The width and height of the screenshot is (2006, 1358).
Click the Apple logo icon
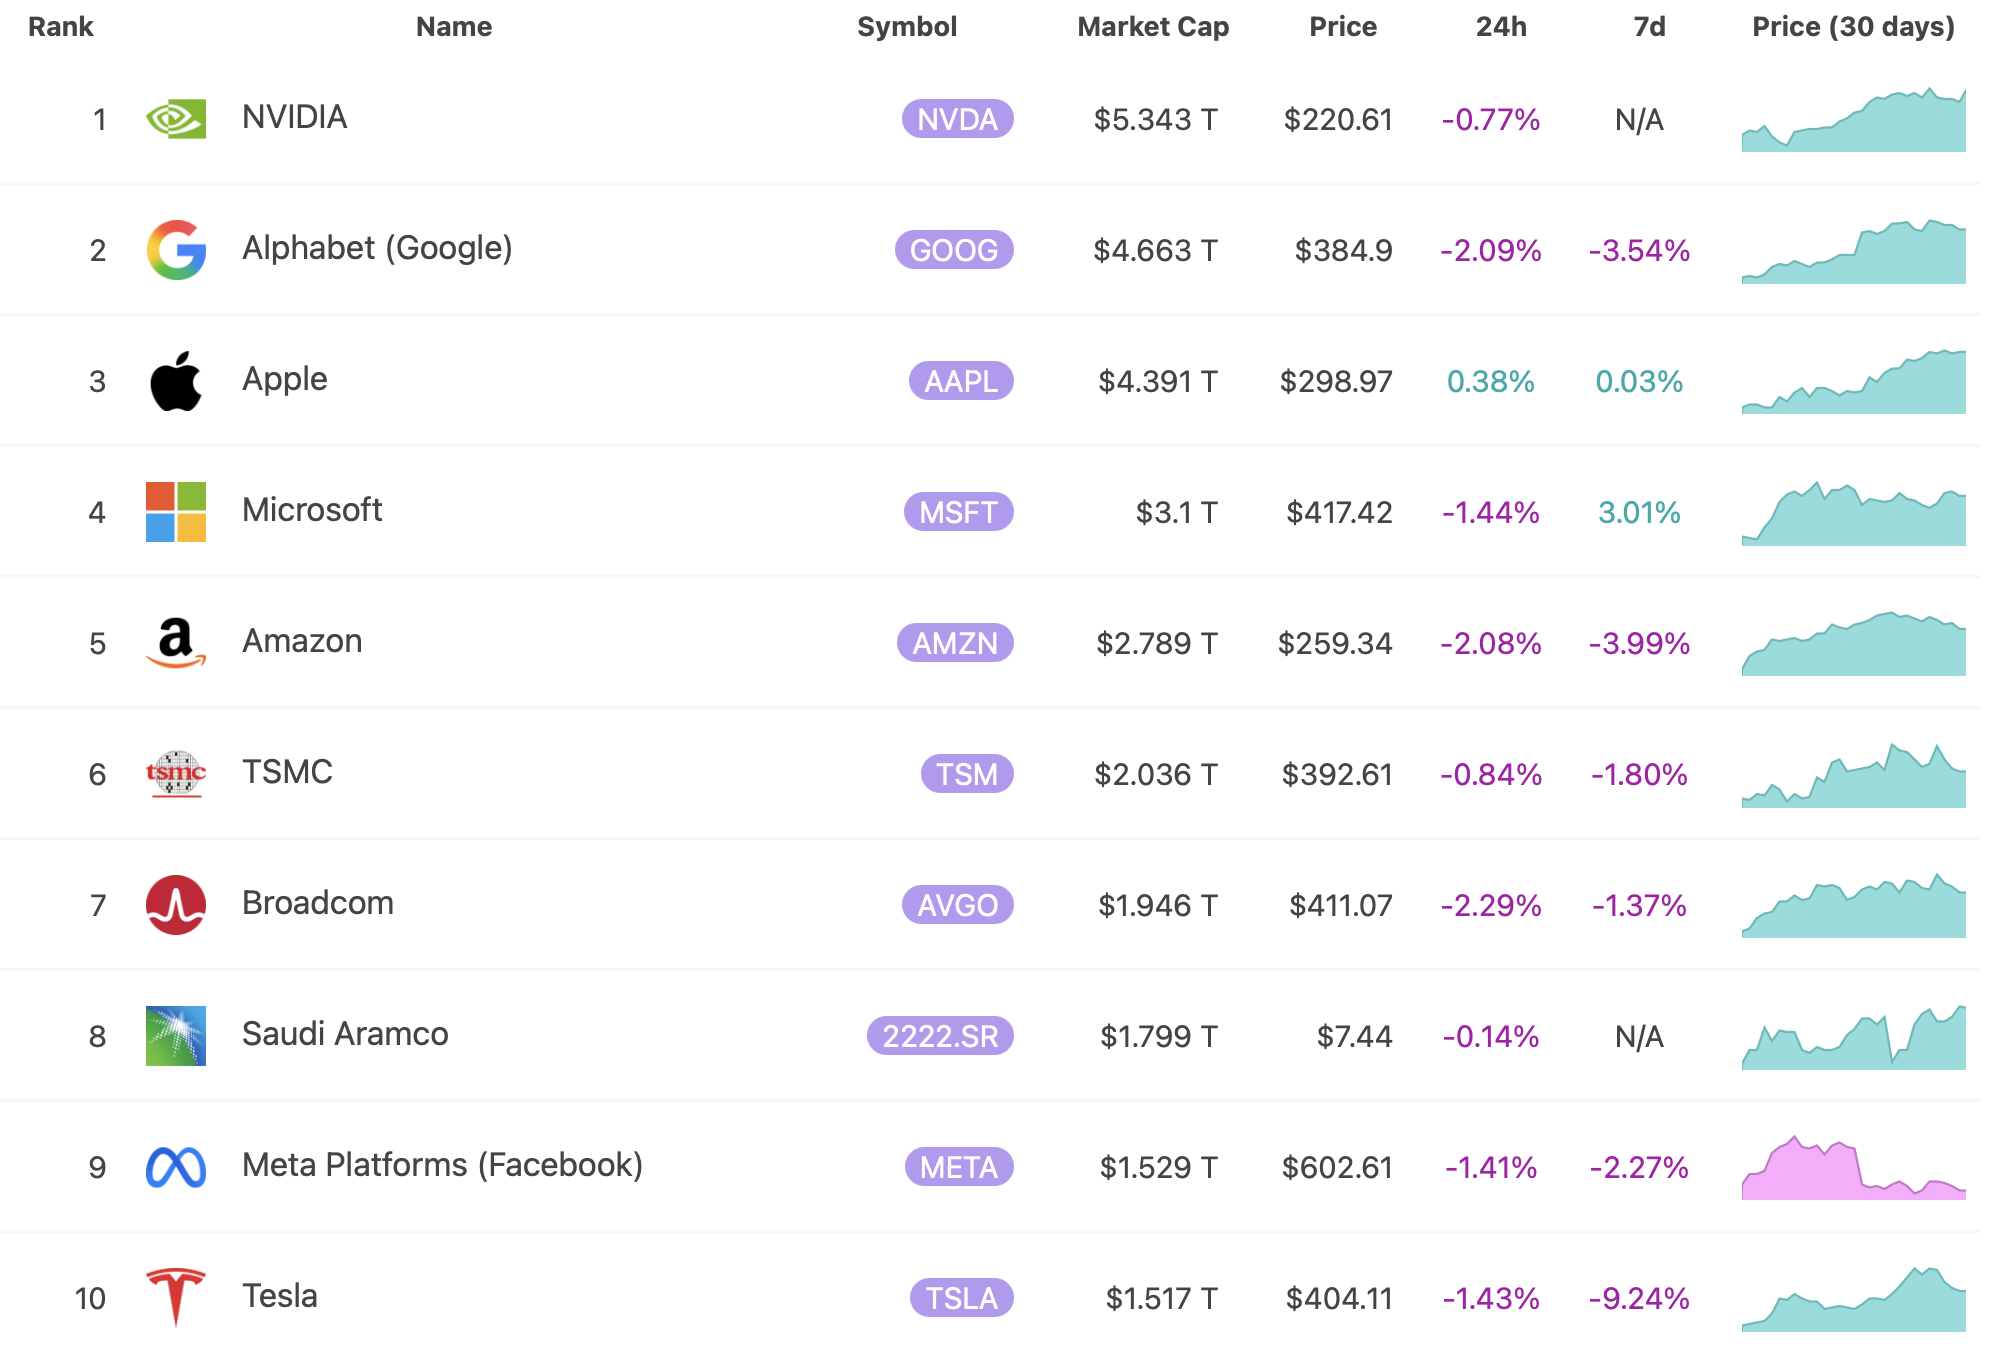[x=176, y=381]
